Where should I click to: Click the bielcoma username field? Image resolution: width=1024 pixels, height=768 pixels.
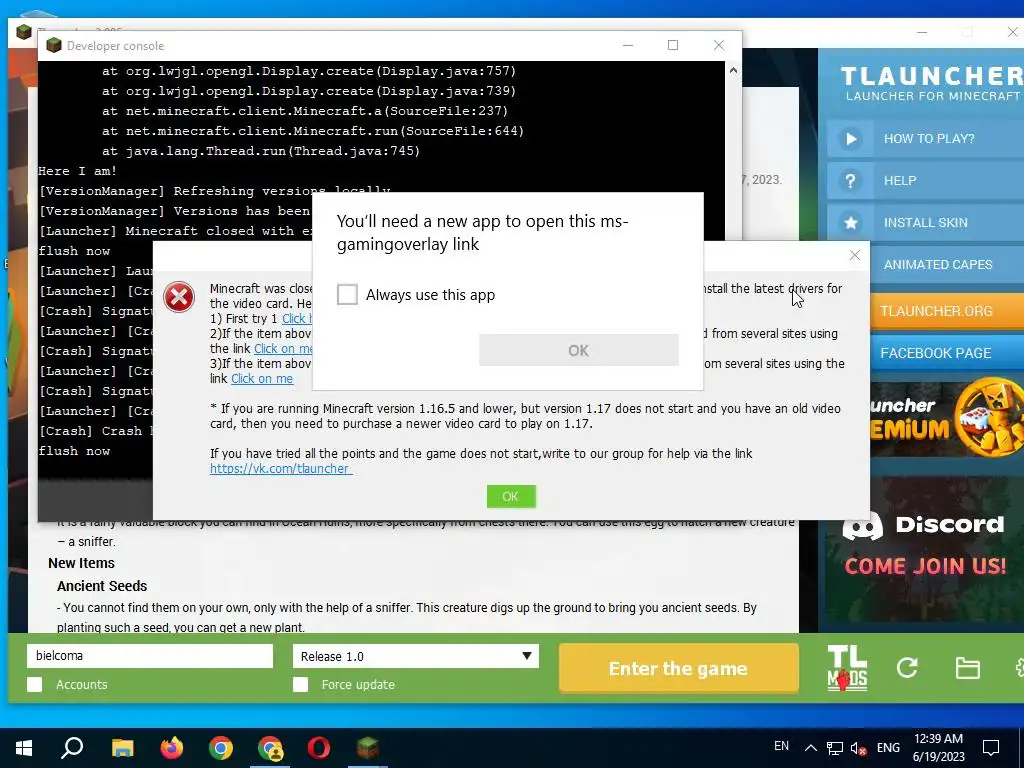(150, 656)
